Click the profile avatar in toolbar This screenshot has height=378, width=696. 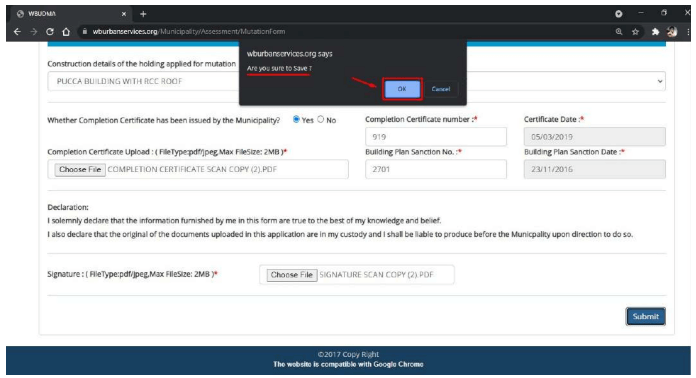point(672,32)
